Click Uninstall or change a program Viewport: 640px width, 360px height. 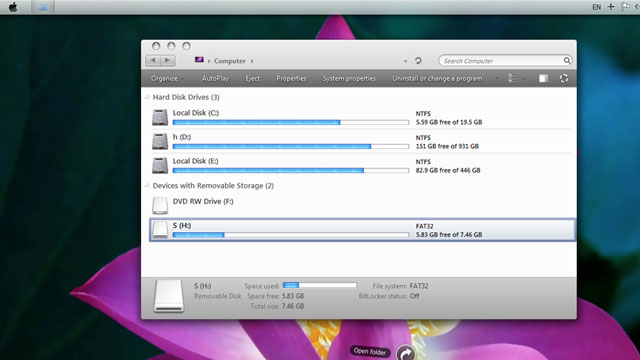(x=437, y=78)
